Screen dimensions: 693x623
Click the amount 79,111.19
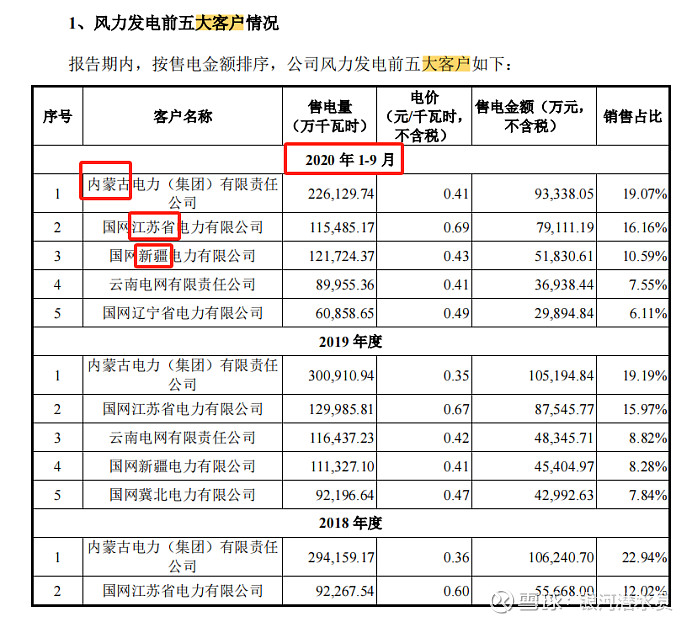565,228
